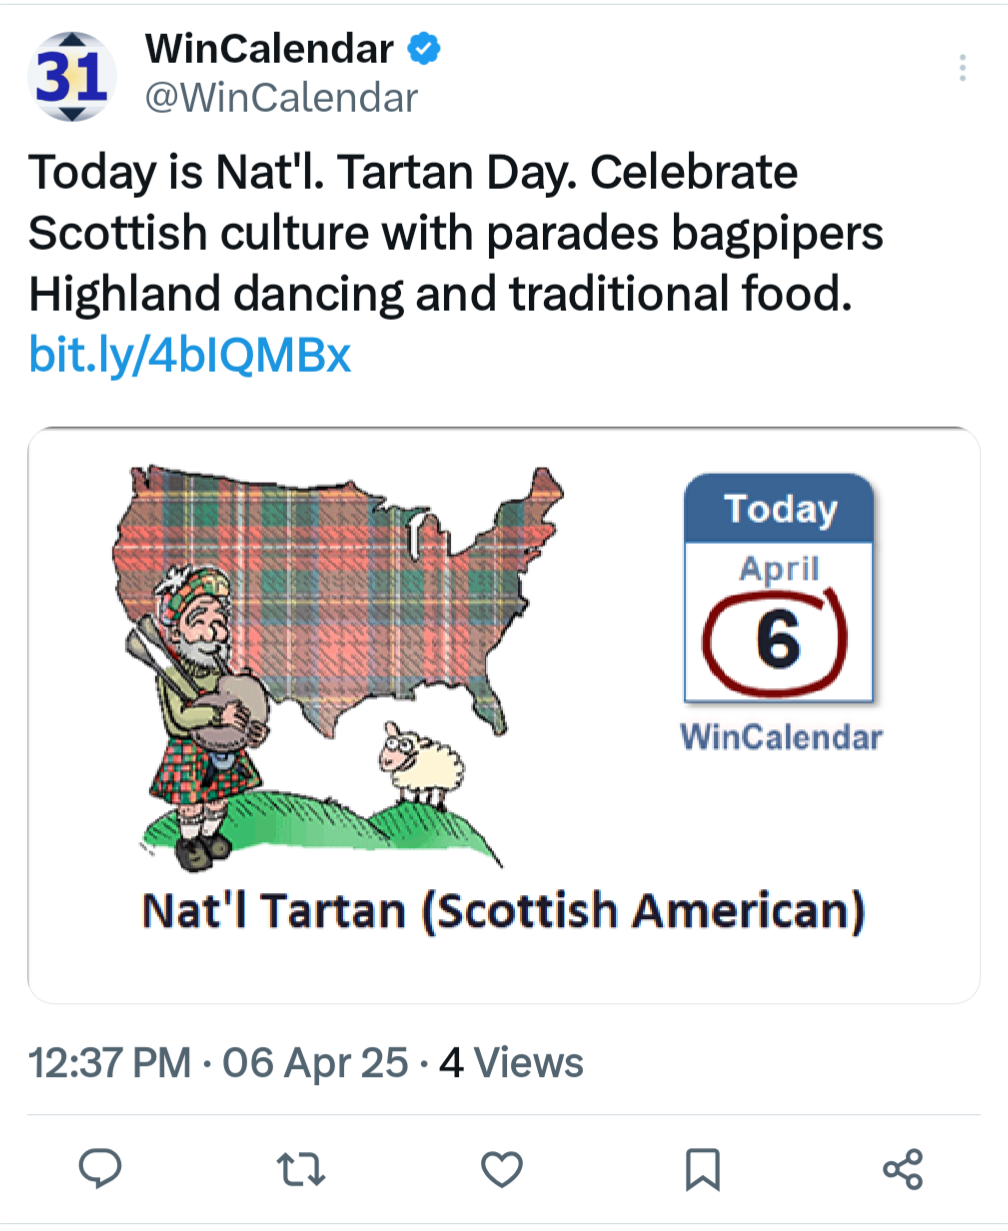Click the tweet body text
Image resolution: width=1008 pixels, height=1231 pixels.
tap(456, 233)
